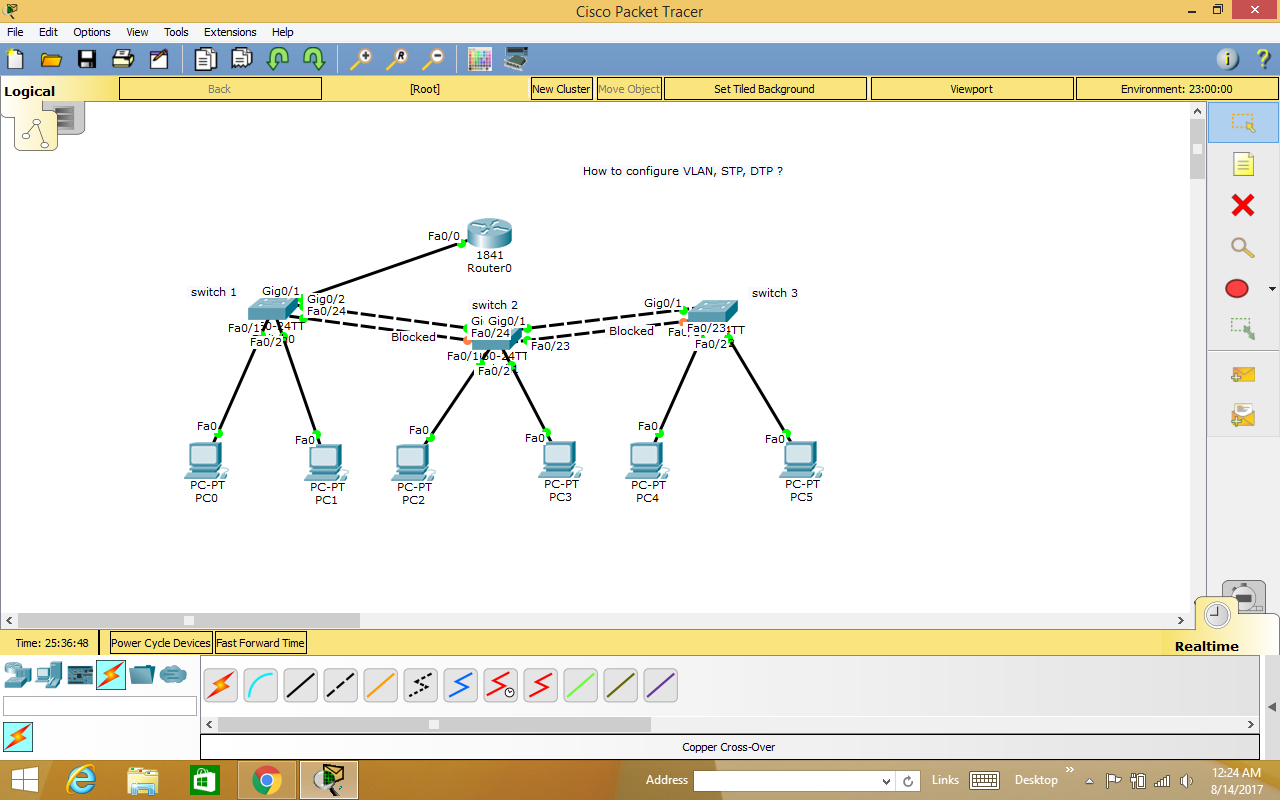Open the Serial DCE connection icon
Image resolution: width=1280 pixels, height=800 pixels.
pyautogui.click(x=500, y=685)
